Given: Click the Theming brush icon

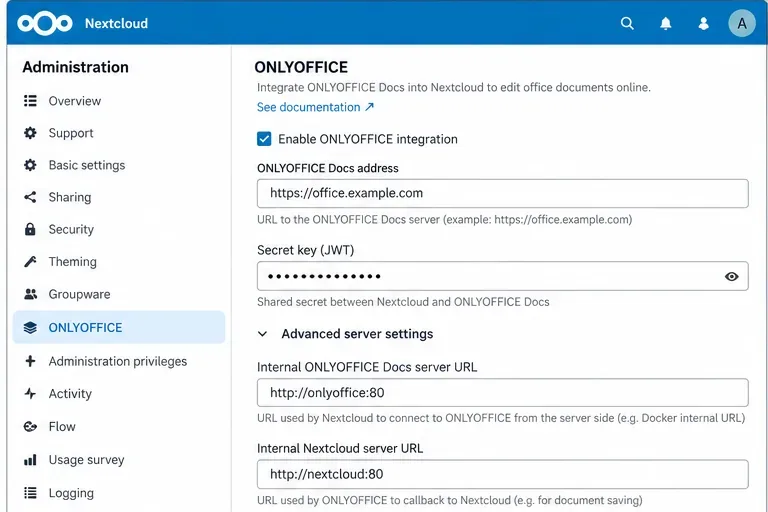Looking at the screenshot, I should point(30,262).
